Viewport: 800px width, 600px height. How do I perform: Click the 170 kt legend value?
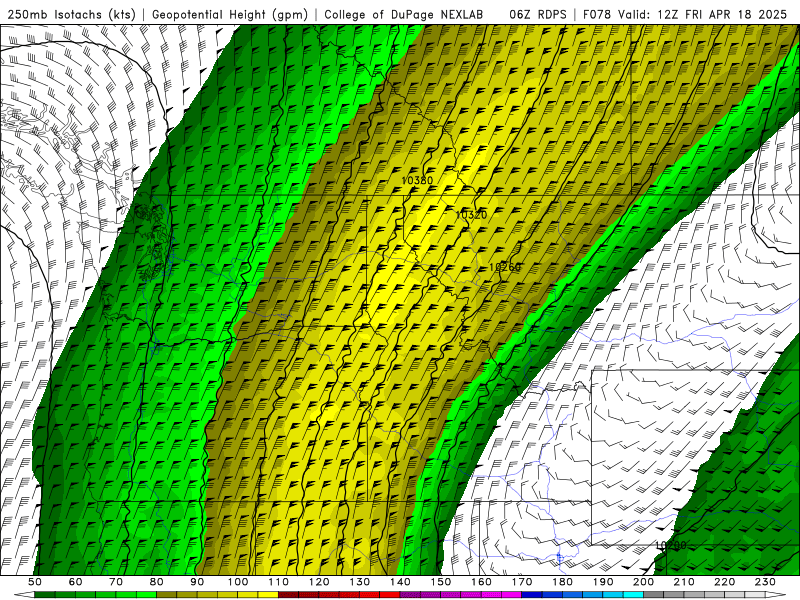[522, 582]
